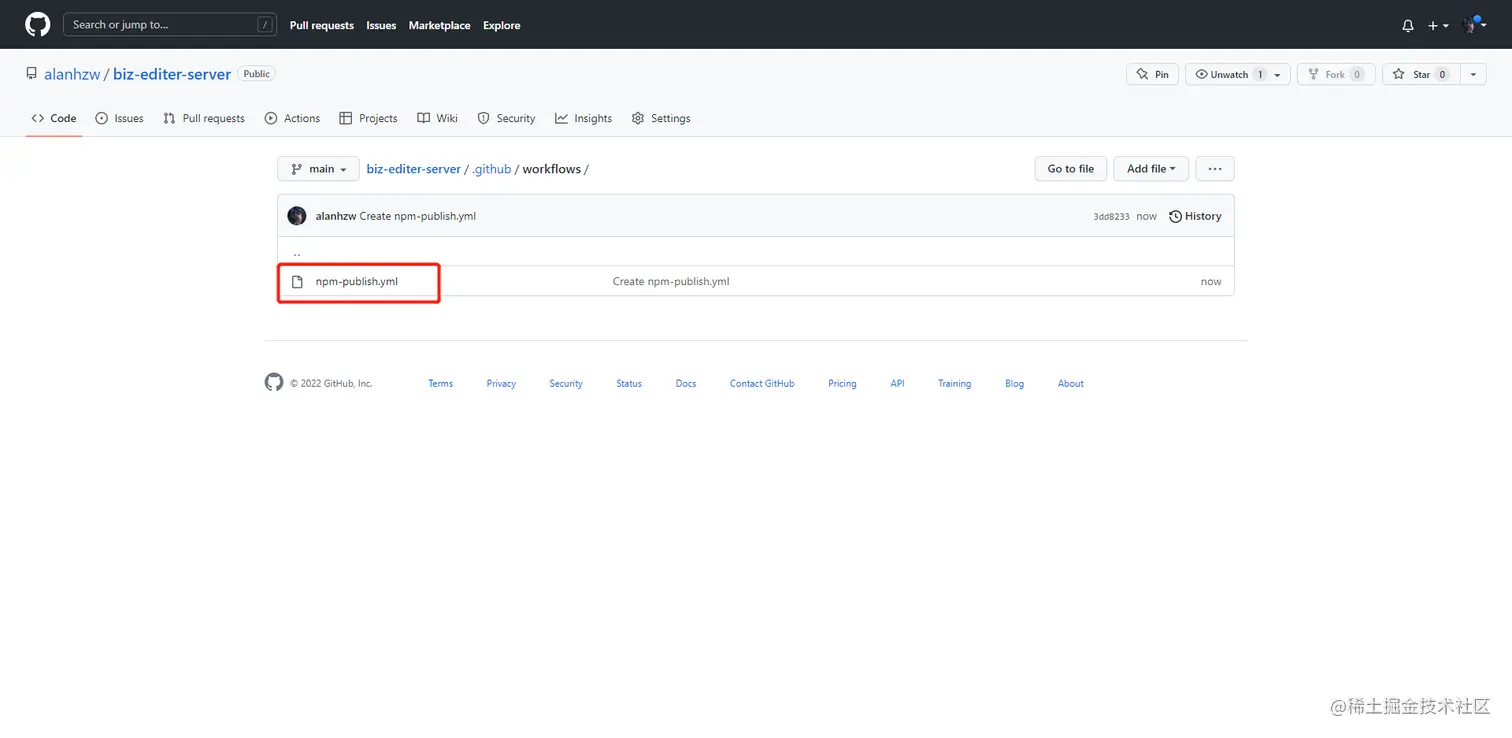Star this repository
The width and height of the screenshot is (1512, 738).
[x=1421, y=74]
